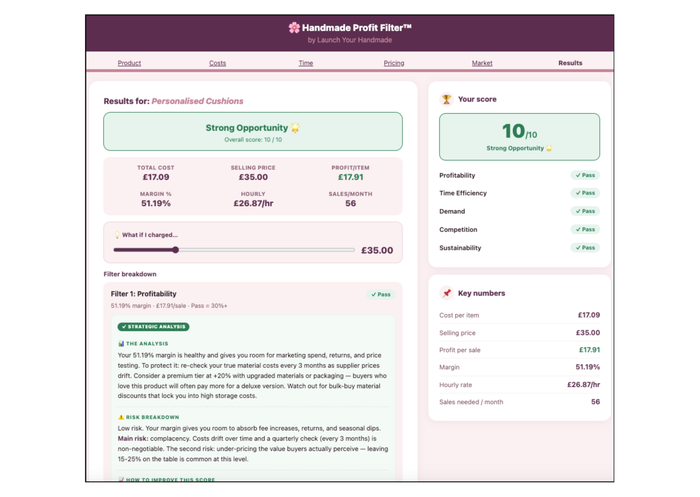700x497 pixels.
Task: Select the Pricing tab
Action: tap(394, 63)
